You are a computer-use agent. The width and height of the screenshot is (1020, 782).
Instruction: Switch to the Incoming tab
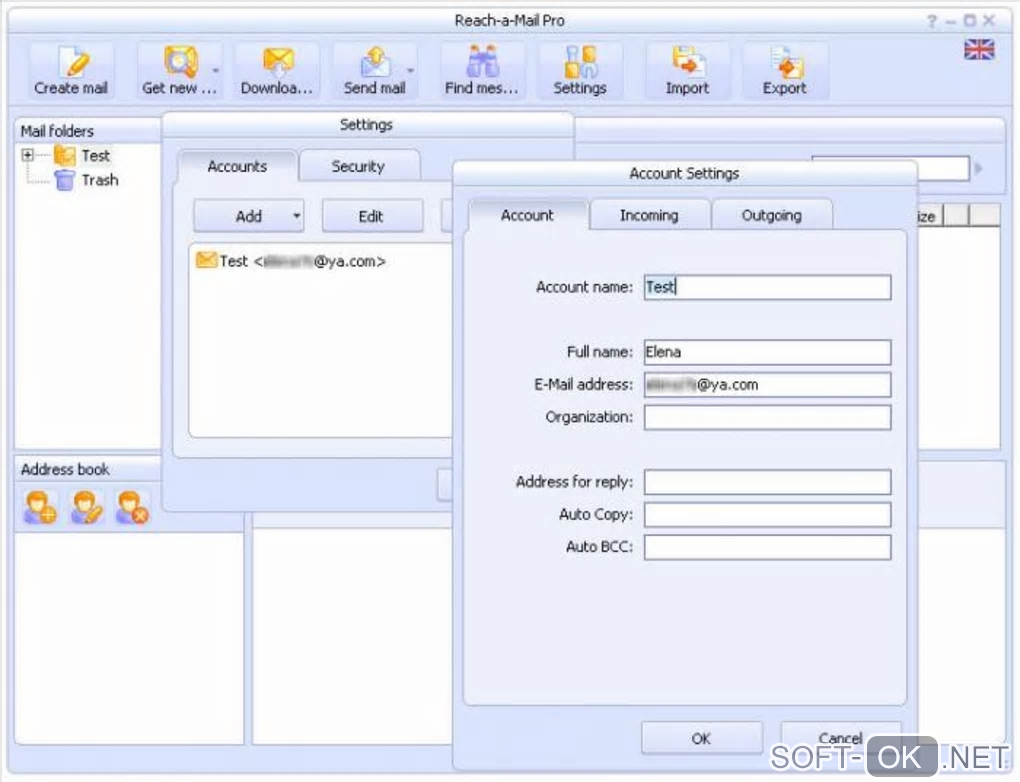tap(649, 215)
